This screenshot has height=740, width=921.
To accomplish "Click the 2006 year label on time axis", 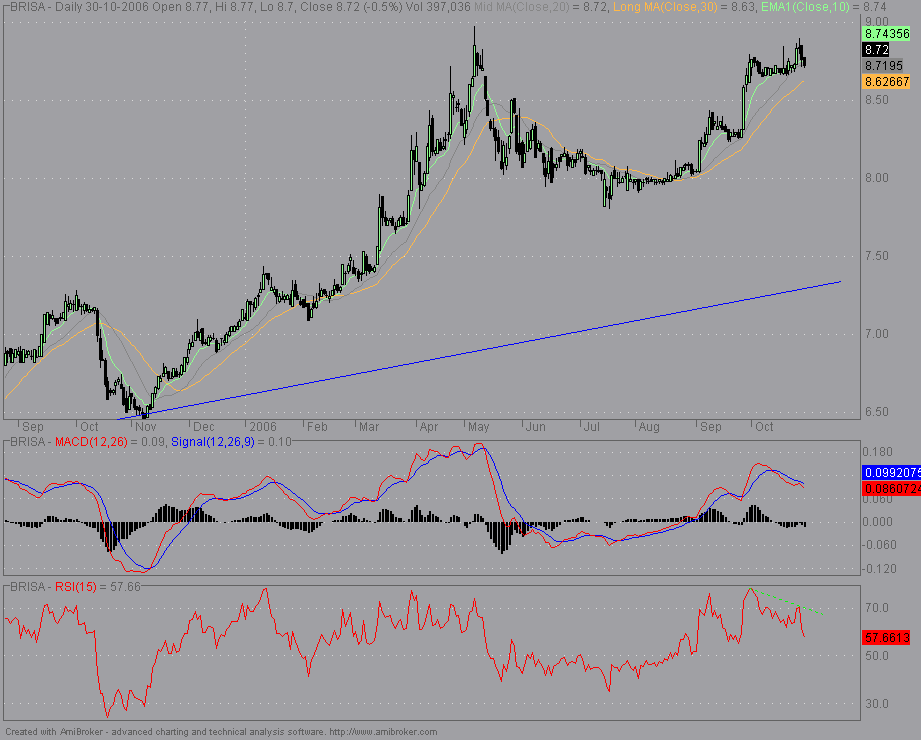I will [x=263, y=427].
